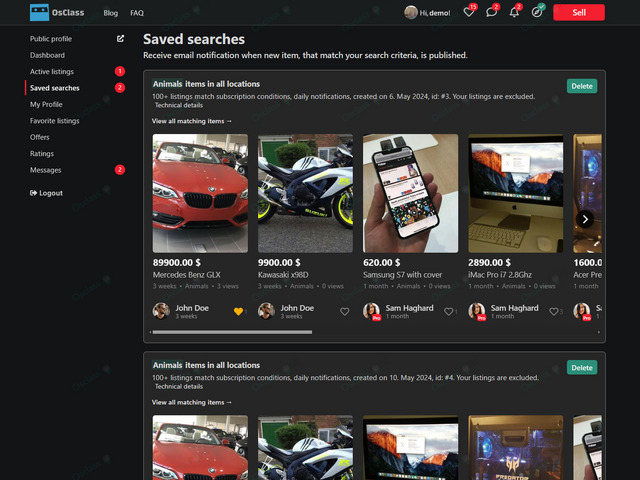Open Active listings in sidebar
This screenshot has width=640, height=480.
(52, 71)
